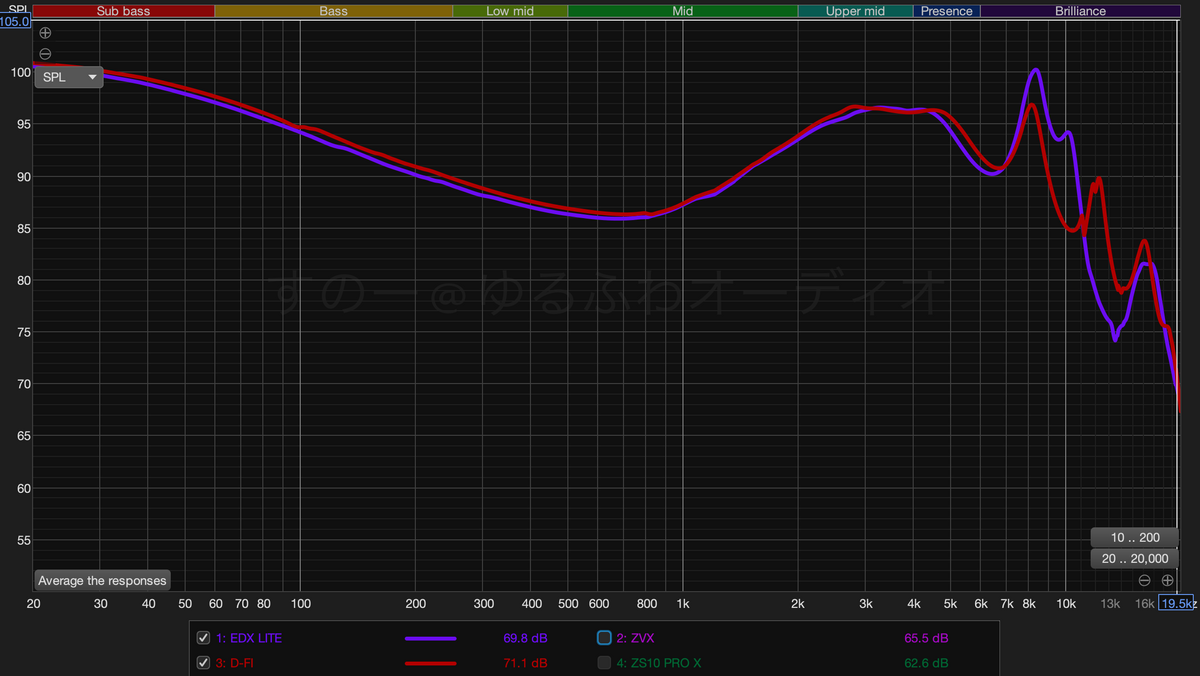Select the 3: D-FI legend label
This screenshot has height=676, width=1200.
[237, 663]
